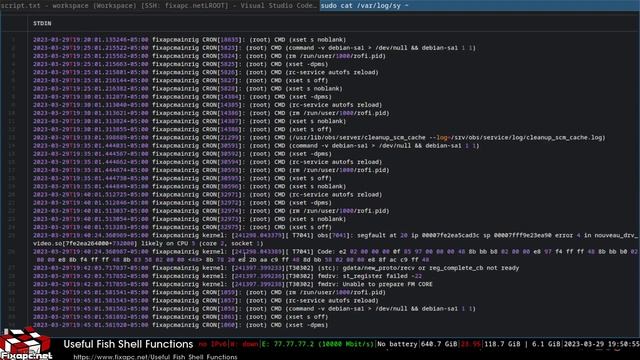Click the '6.1 GiB' memory status entry

pyautogui.click(x=546, y=344)
